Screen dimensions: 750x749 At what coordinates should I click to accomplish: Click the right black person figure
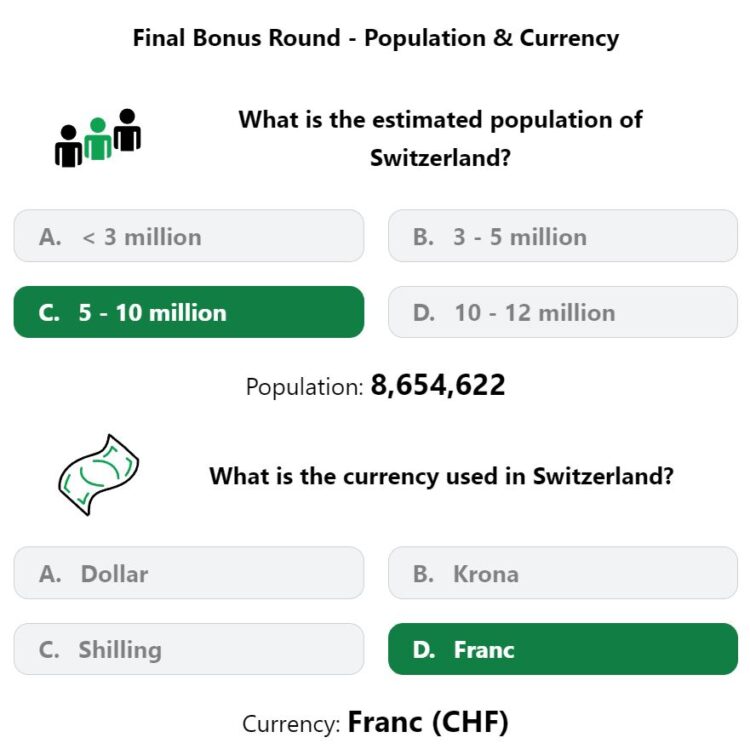pyautogui.click(x=127, y=130)
